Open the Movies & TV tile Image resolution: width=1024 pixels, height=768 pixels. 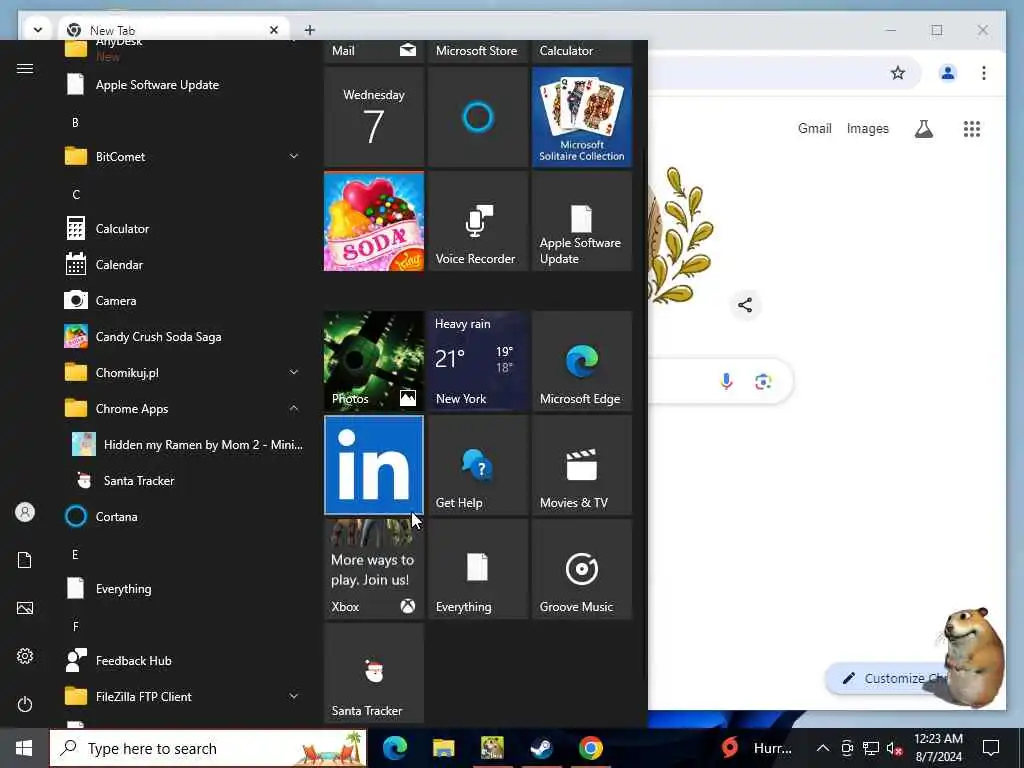point(582,465)
